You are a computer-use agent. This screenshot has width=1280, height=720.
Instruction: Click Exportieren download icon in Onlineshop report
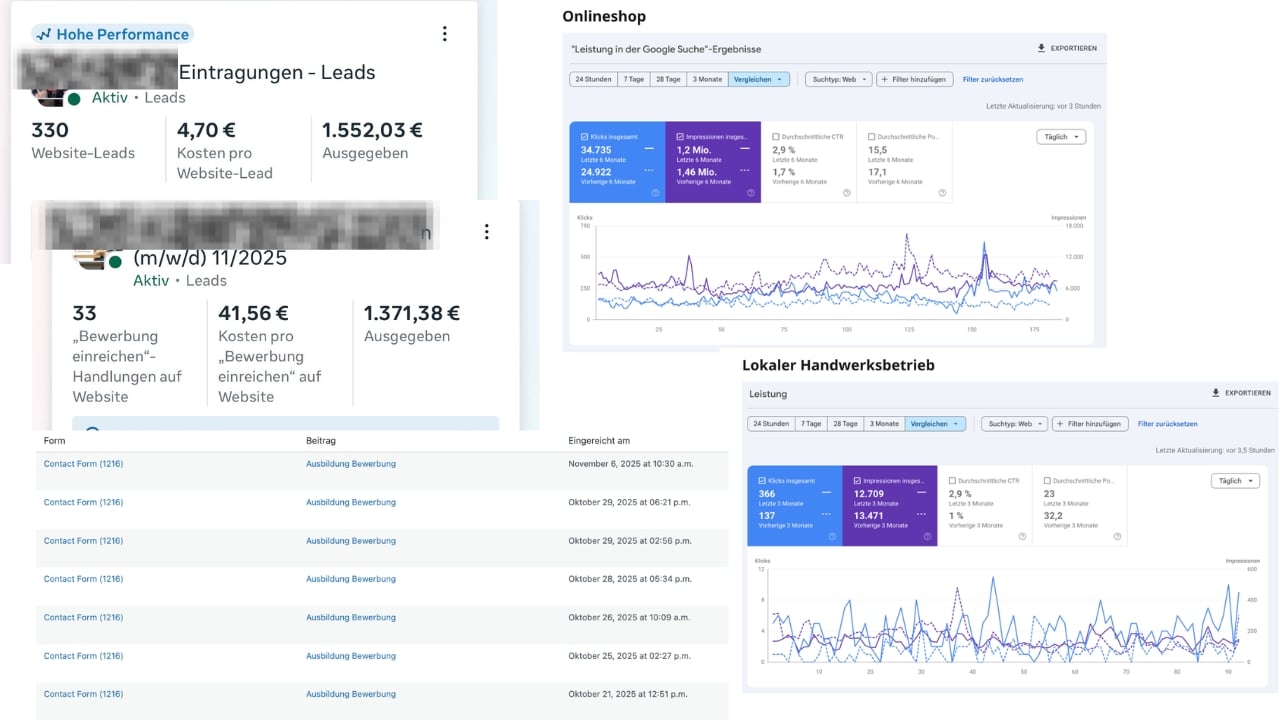(x=1042, y=48)
